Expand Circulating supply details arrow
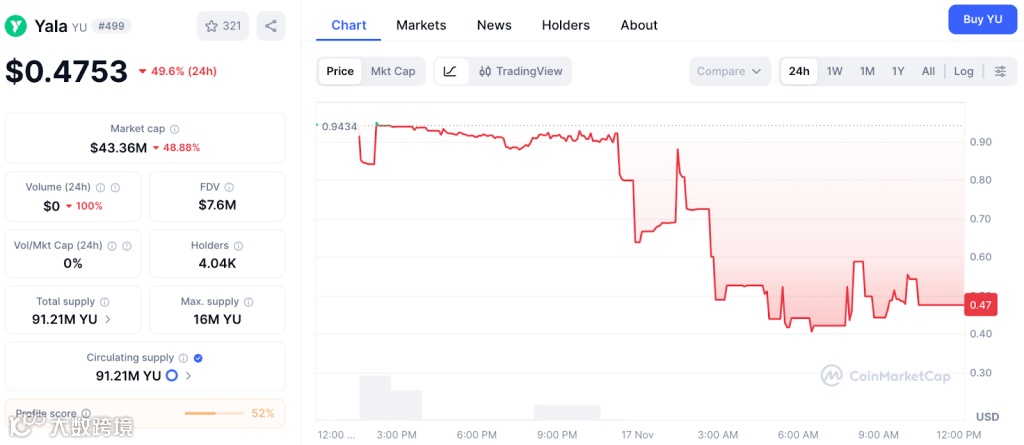Viewport: 1024px width, 445px height. point(188,376)
